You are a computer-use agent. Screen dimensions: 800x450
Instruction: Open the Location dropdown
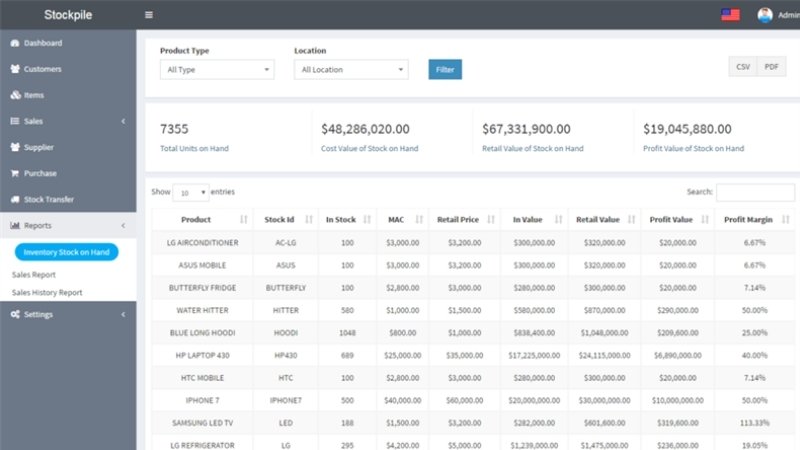pos(351,69)
